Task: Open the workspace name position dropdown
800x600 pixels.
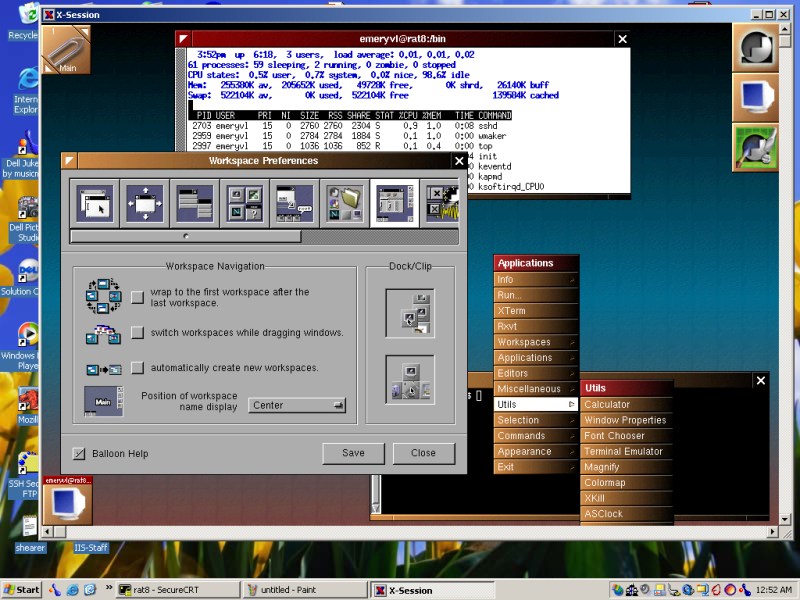Action: 297,405
